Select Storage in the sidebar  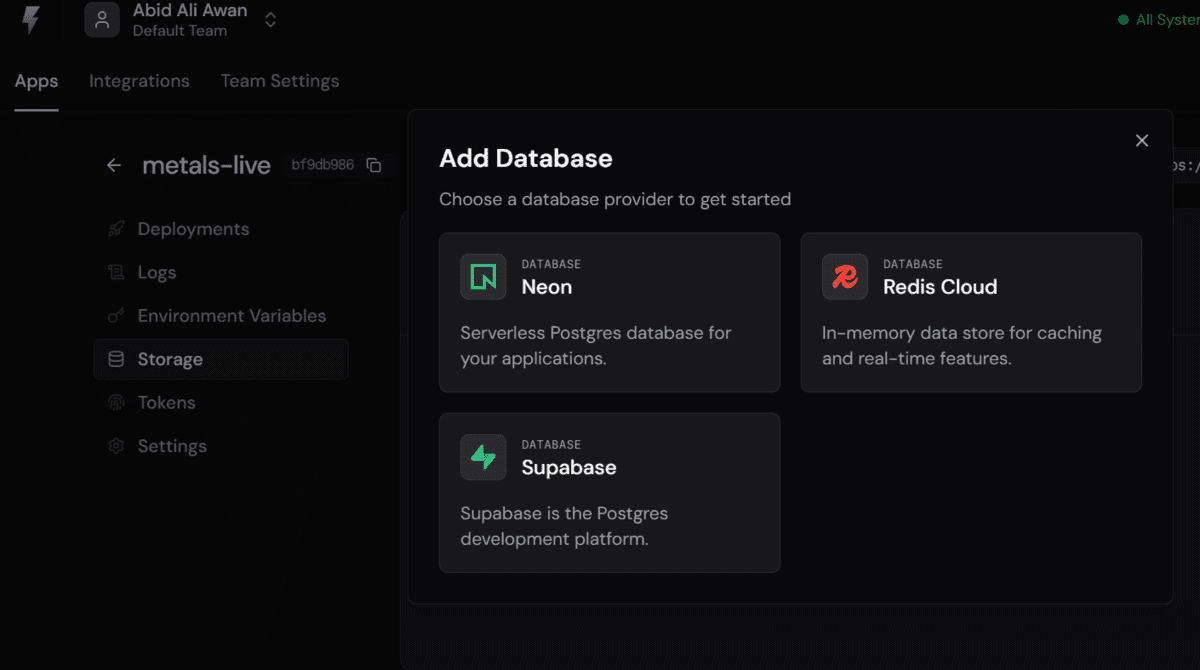(x=221, y=359)
